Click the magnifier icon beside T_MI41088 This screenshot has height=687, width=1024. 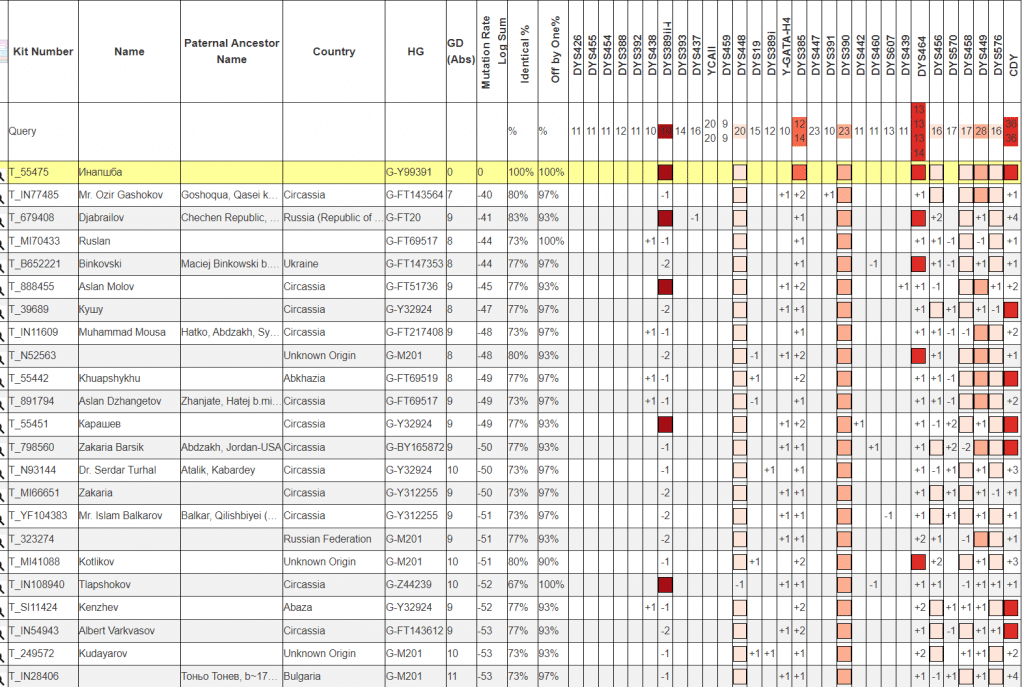(3, 563)
